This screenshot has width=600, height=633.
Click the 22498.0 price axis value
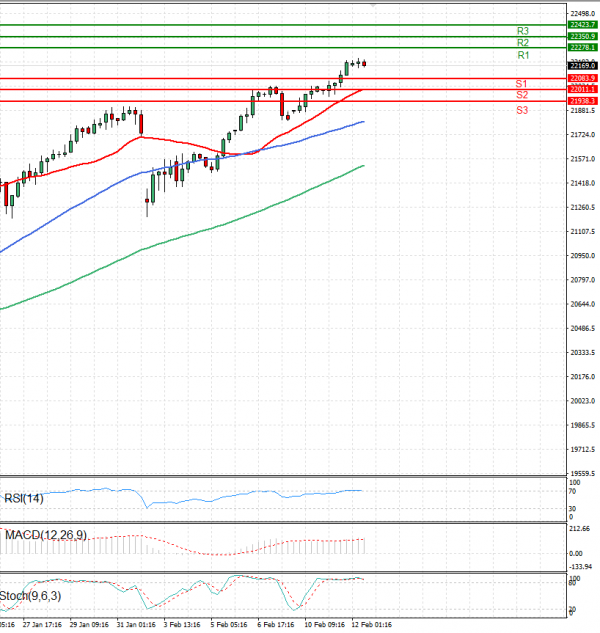[583, 14]
